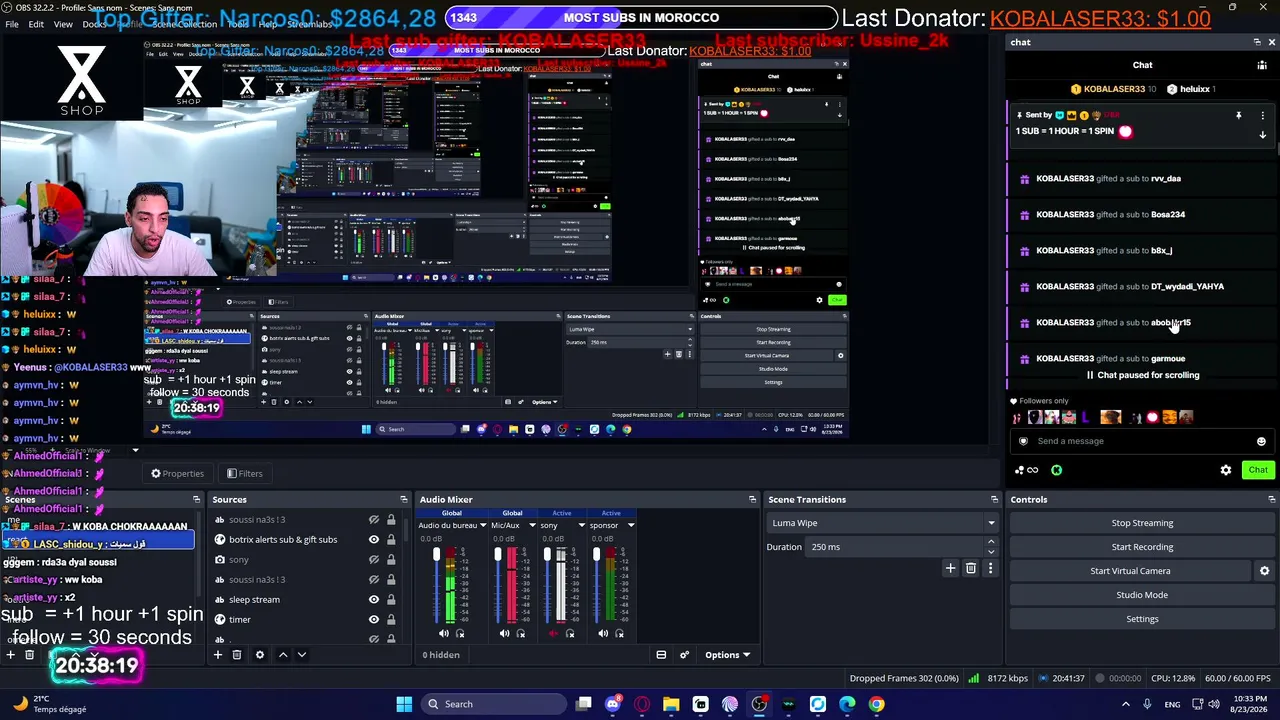This screenshot has width=1280, height=720.
Task: Unlock the timer source
Action: (x=391, y=620)
